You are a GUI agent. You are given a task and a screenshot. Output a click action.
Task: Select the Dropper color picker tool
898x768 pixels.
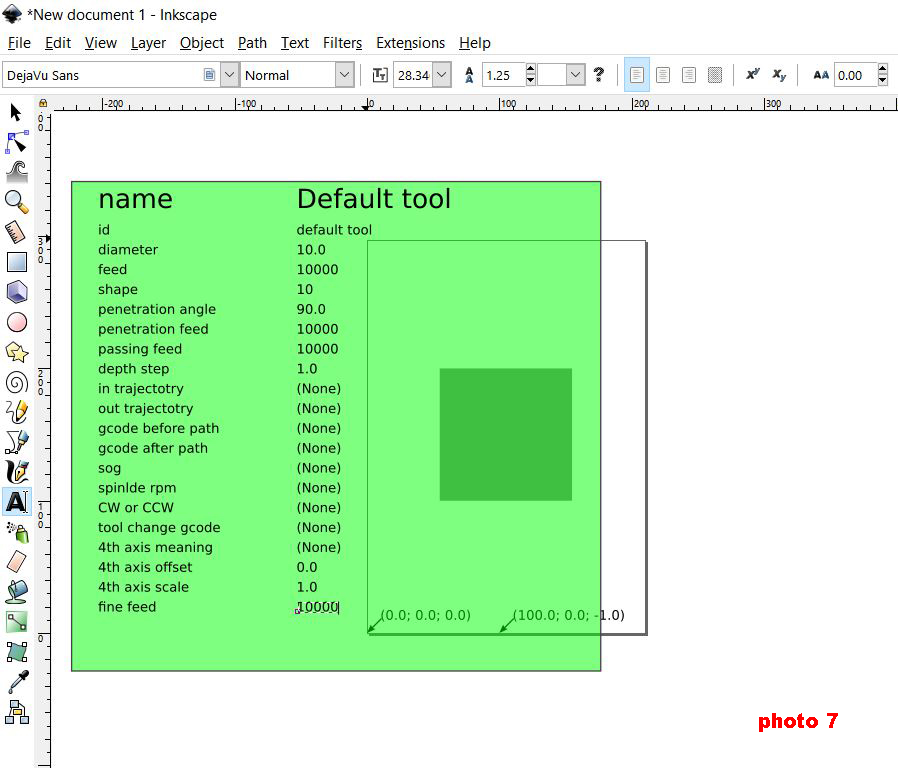tap(18, 682)
